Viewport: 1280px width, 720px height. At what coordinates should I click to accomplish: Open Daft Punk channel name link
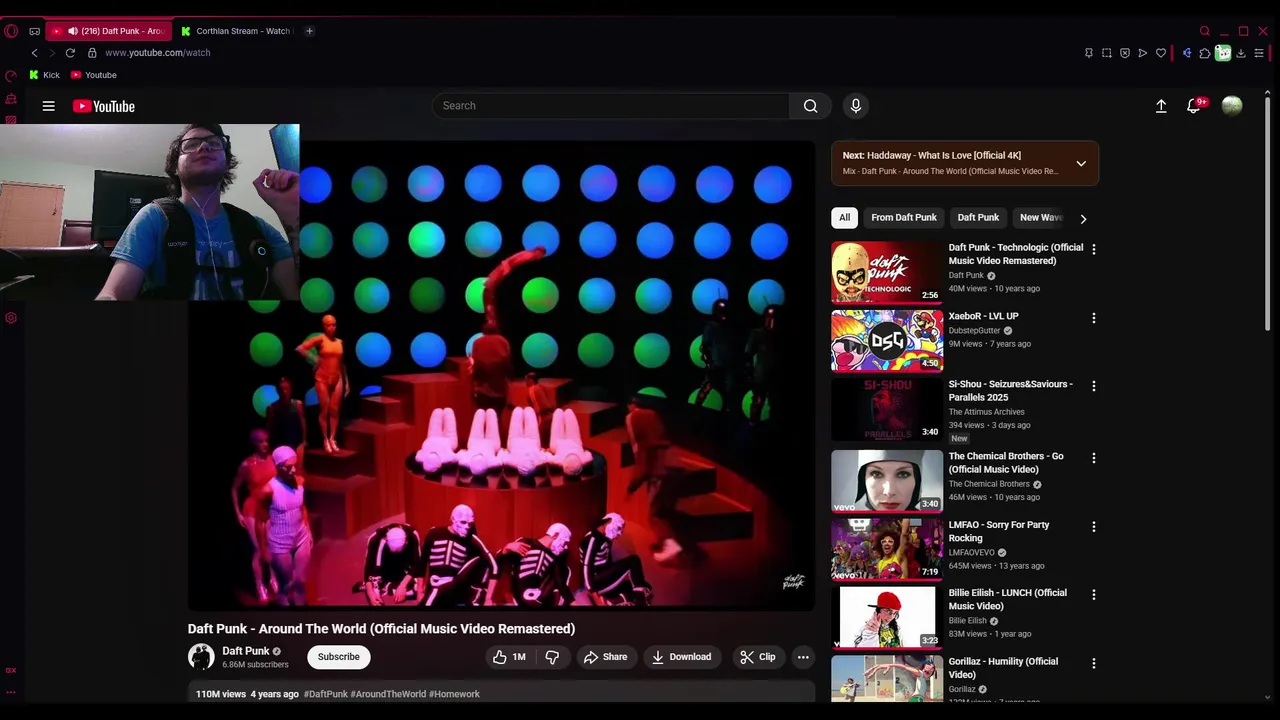(x=246, y=651)
